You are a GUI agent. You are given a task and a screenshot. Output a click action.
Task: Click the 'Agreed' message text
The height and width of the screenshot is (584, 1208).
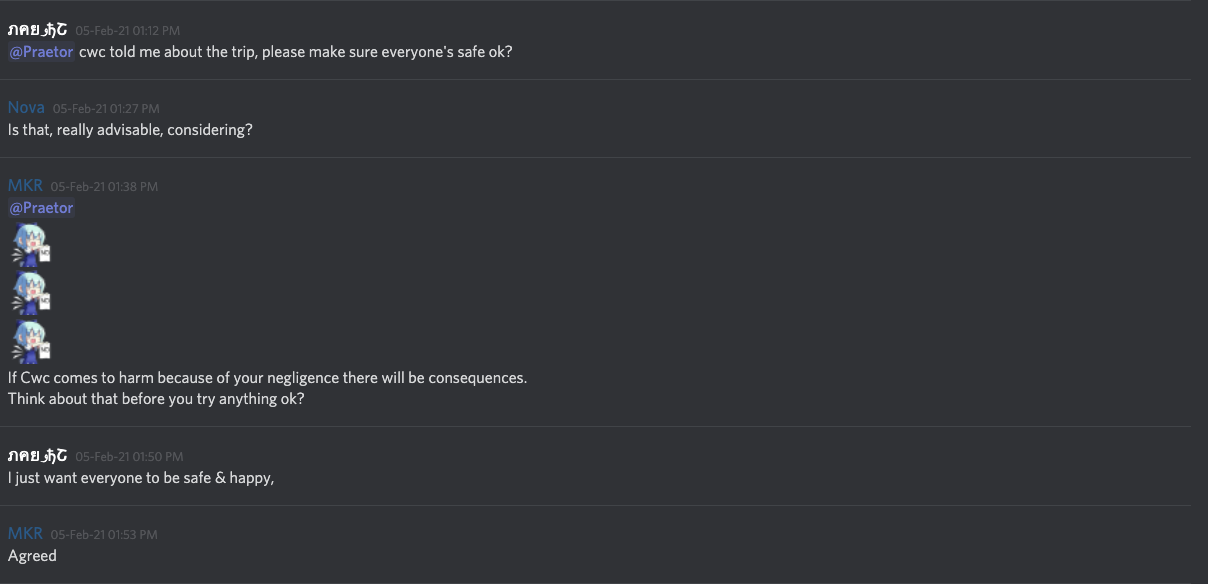coord(32,556)
